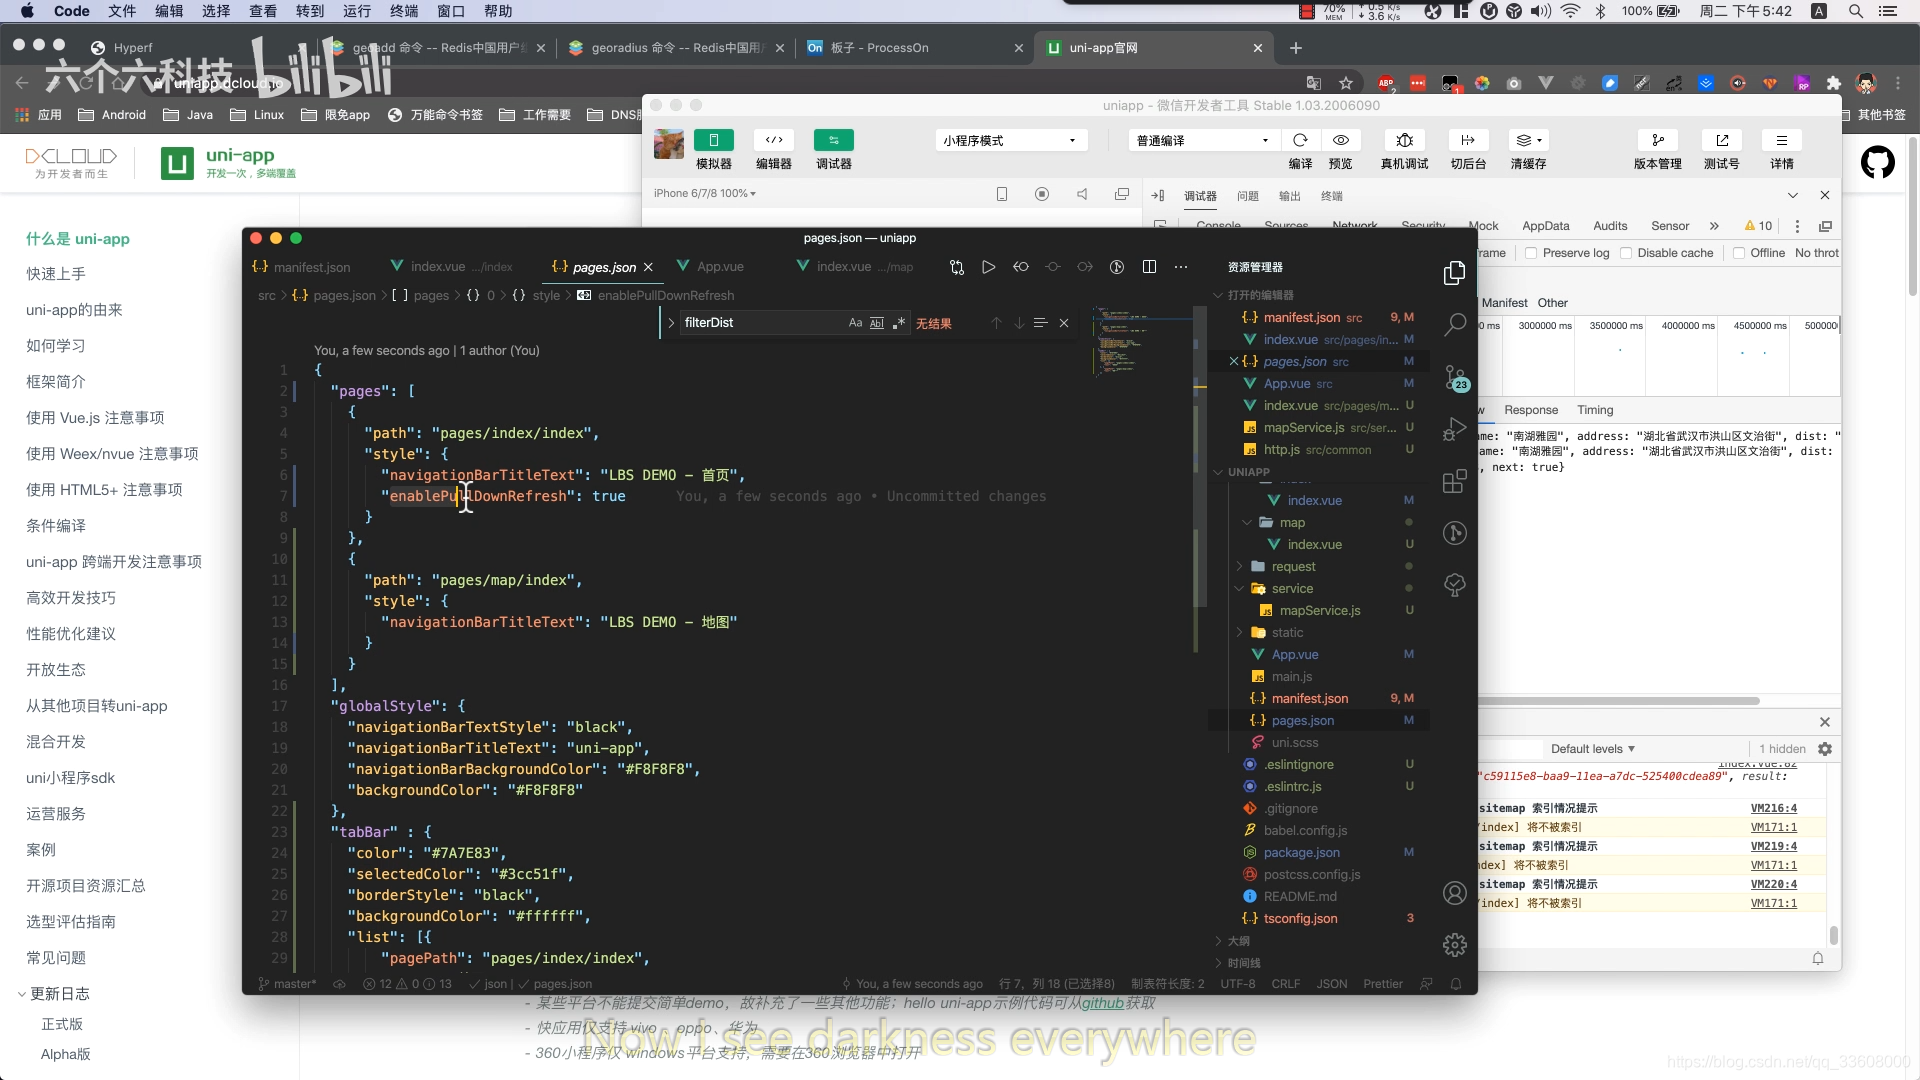Image resolution: width=1920 pixels, height=1080 pixels.
Task: Open the Manage gear in activity bar
Action: (x=1455, y=944)
